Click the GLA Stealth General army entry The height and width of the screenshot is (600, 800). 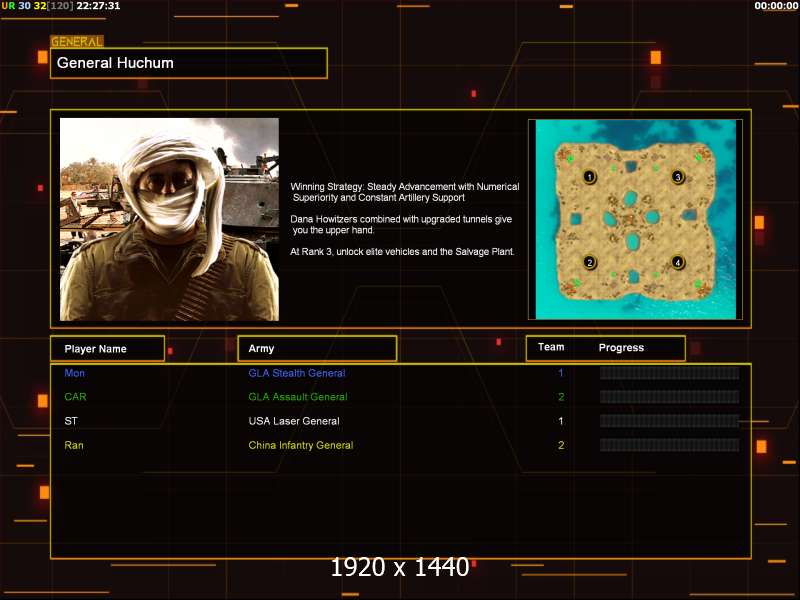point(297,373)
